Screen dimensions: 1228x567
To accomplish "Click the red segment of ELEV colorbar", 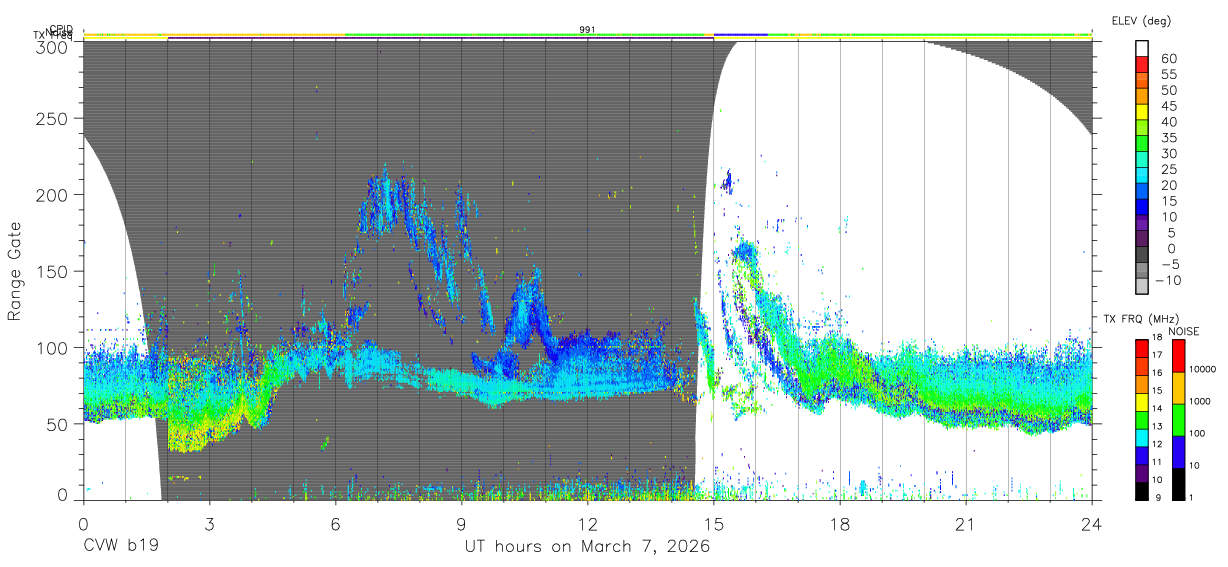I will pyautogui.click(x=1143, y=63).
